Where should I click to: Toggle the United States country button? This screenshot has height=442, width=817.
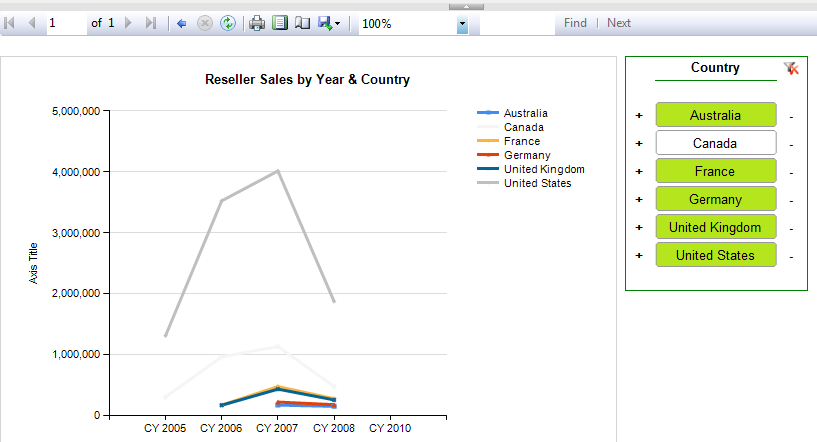click(716, 255)
